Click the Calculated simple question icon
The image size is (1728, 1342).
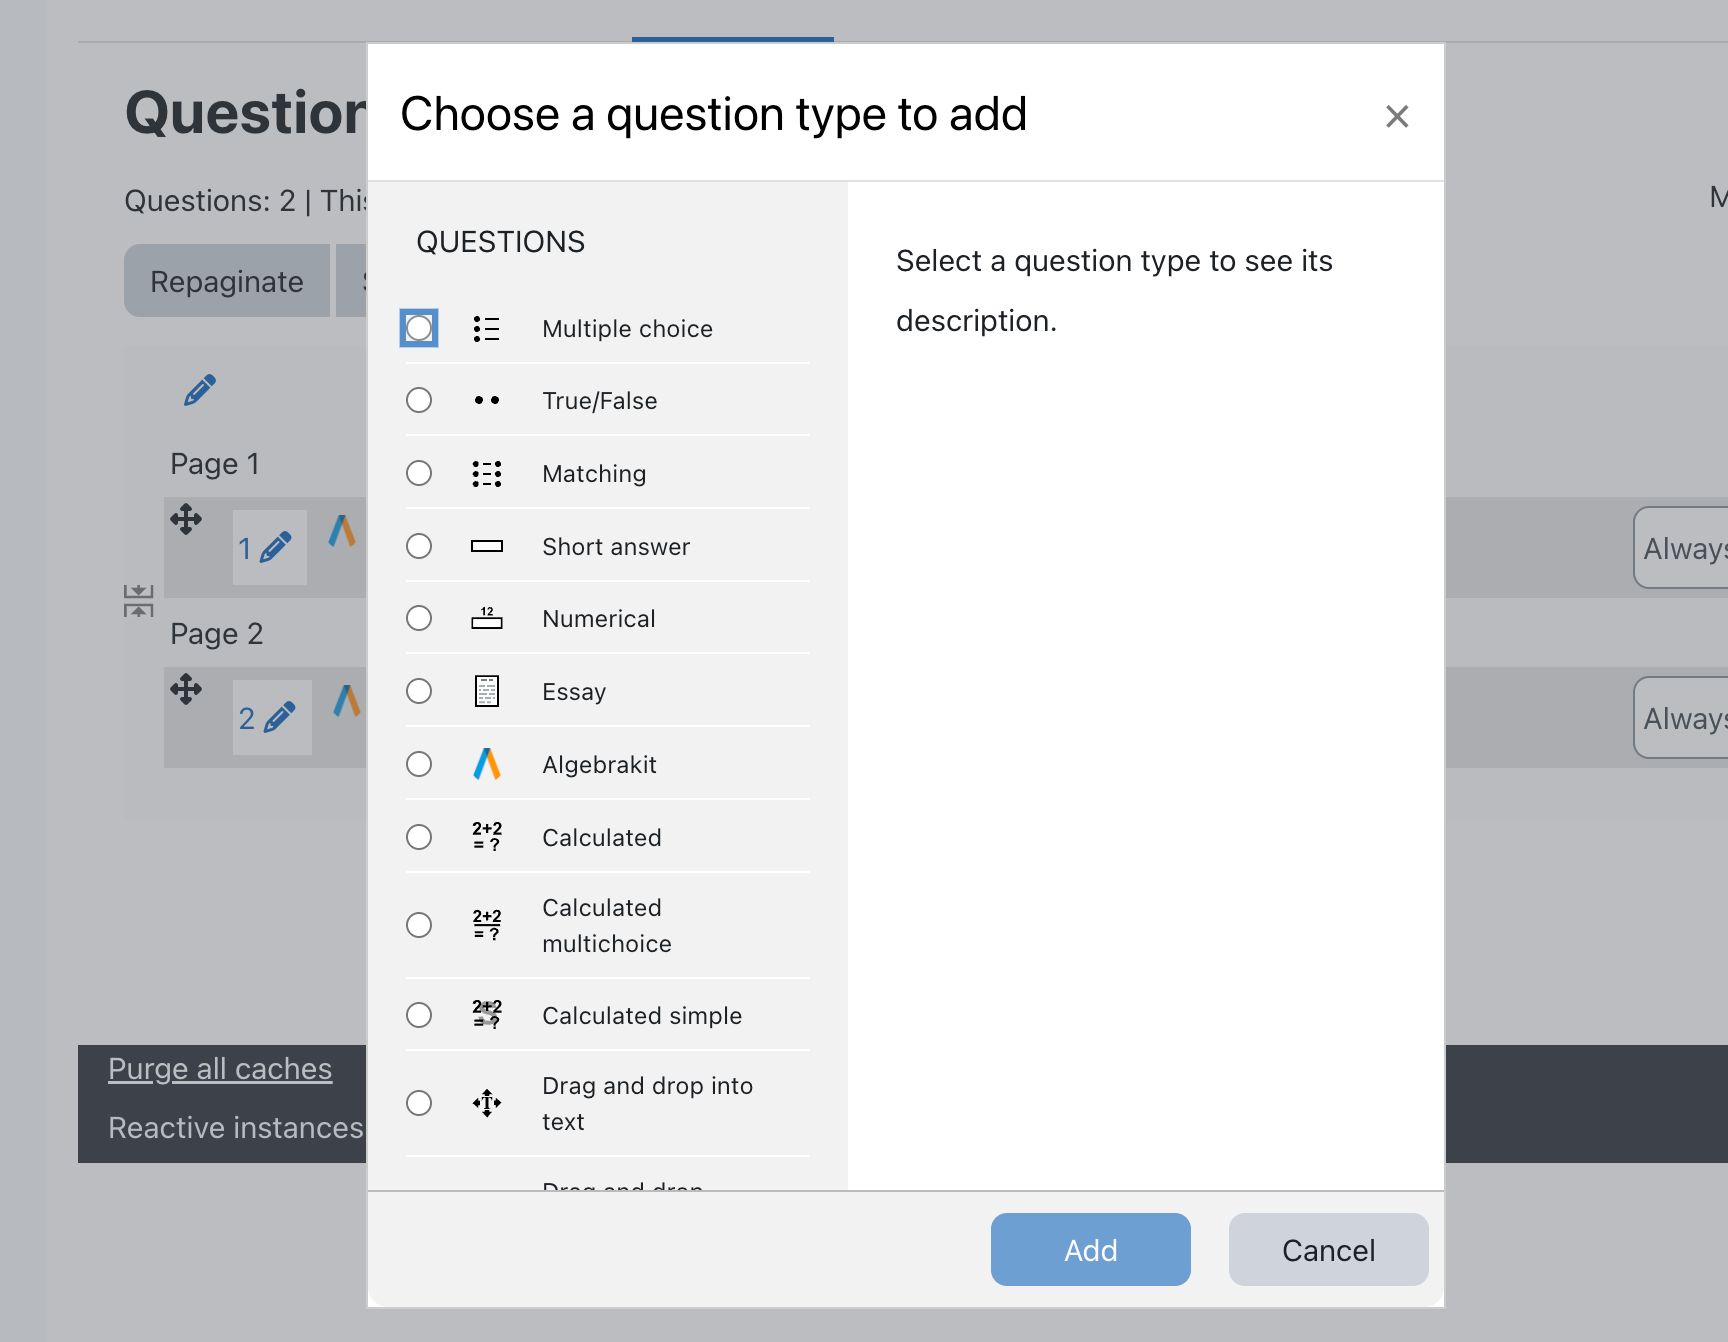(x=486, y=1015)
